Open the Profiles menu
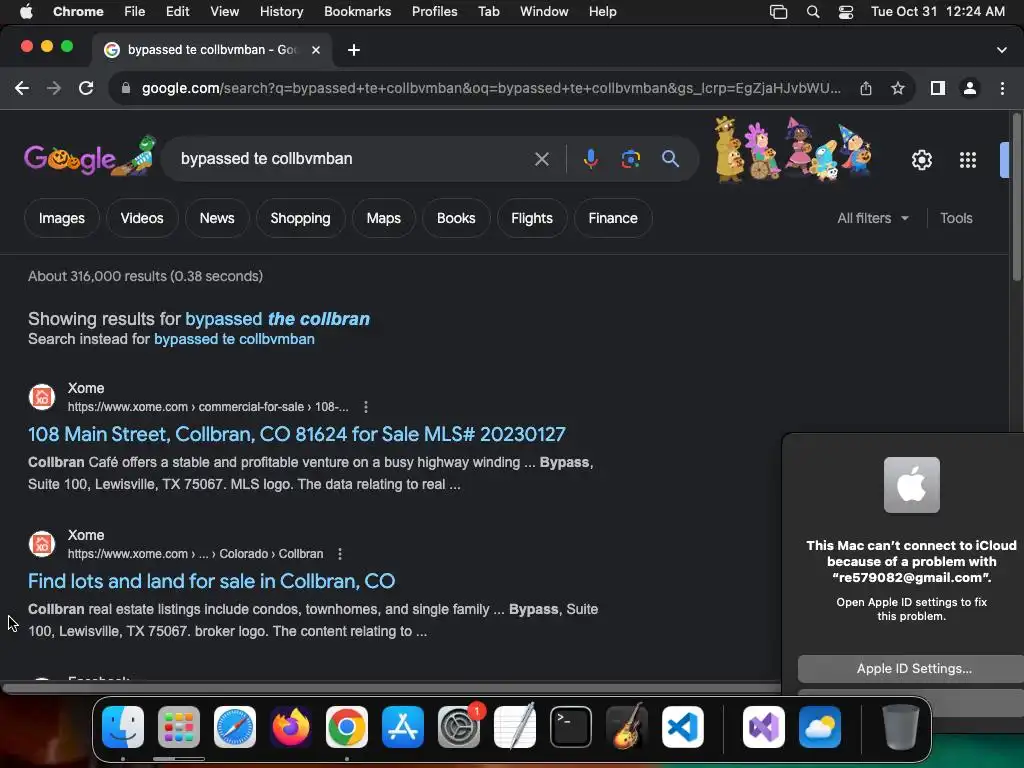1024x768 pixels. pos(434,12)
